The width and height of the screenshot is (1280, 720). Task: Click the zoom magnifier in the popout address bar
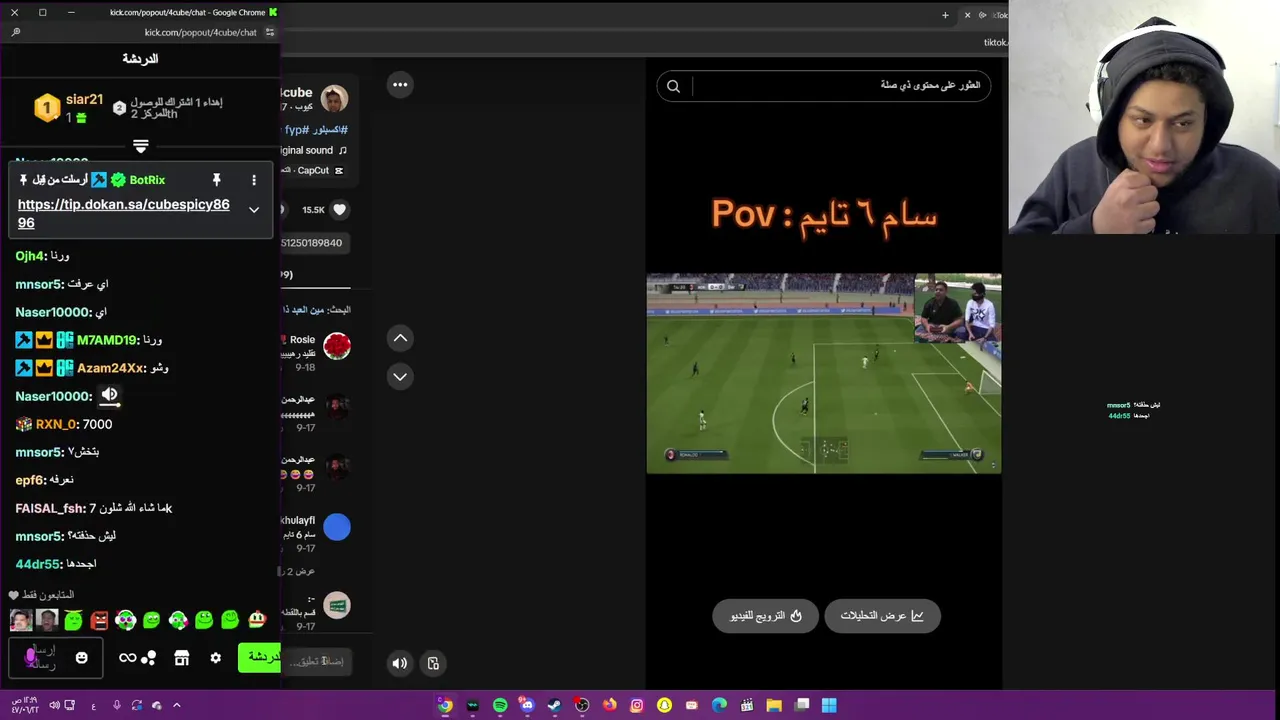click(x=16, y=32)
